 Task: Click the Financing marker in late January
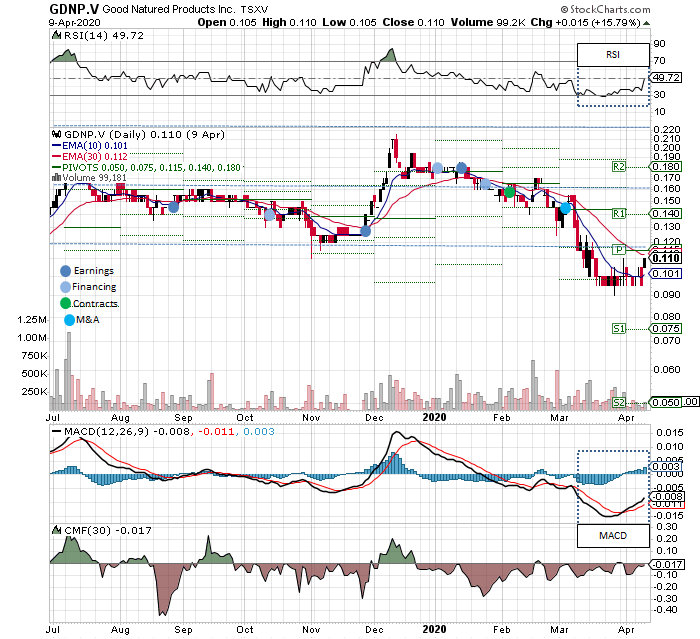pos(486,184)
